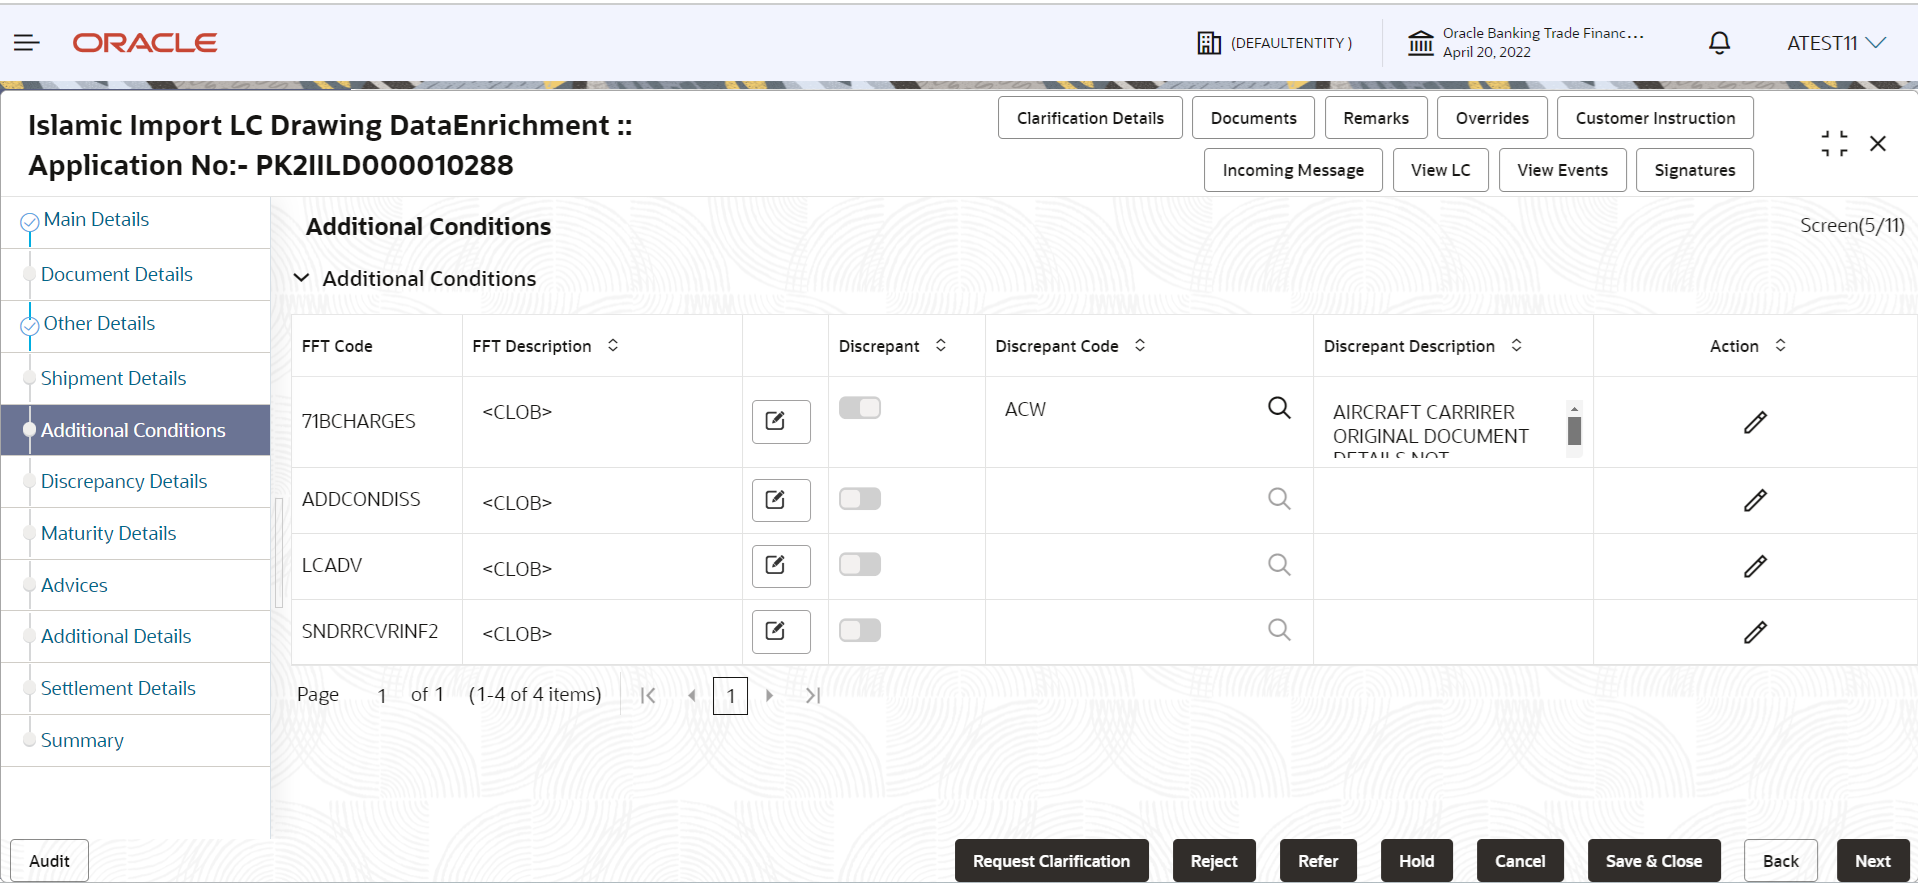Toggle Discrepant switch for ADDCONDISS

(x=860, y=499)
